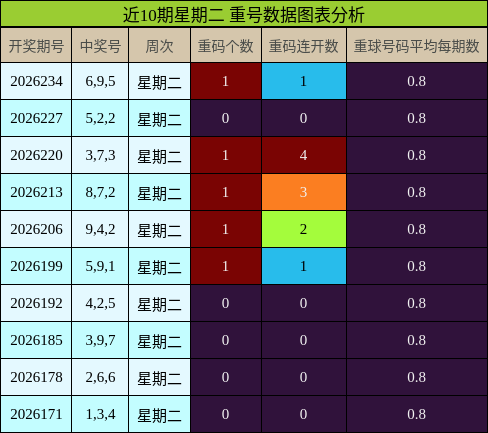The image size is (488, 433).
Task: Click the 重码个数 column header
Action: (226, 45)
